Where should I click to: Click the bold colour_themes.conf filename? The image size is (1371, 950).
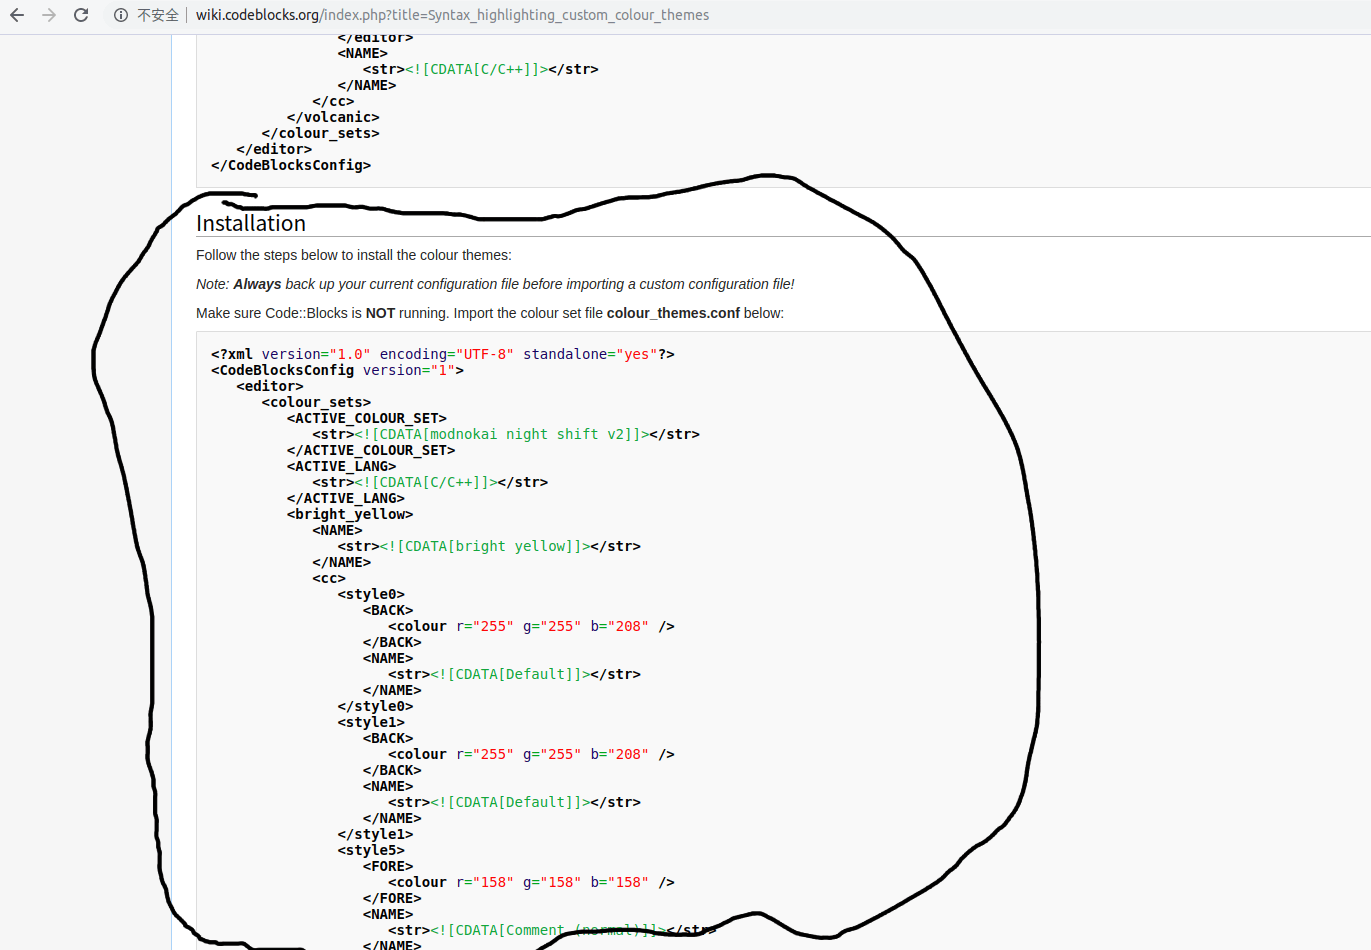pos(673,313)
